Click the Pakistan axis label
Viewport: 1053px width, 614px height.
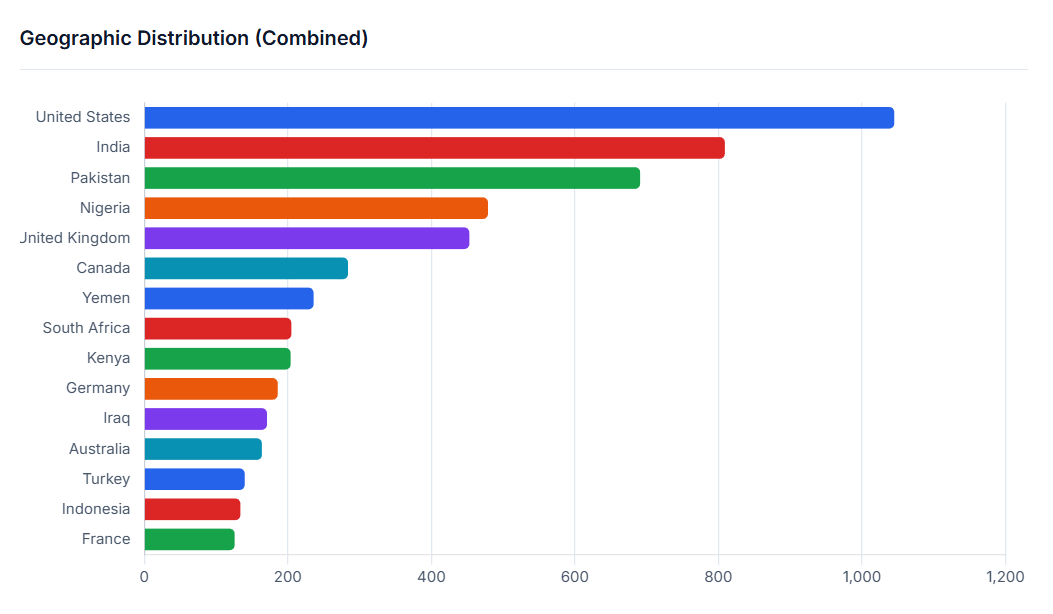[100, 178]
